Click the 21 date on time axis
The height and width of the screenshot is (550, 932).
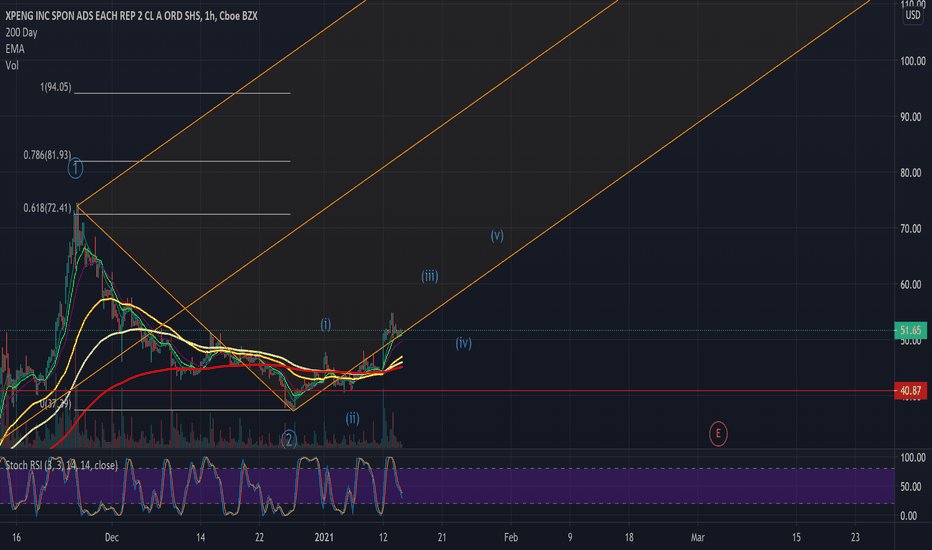click(442, 538)
